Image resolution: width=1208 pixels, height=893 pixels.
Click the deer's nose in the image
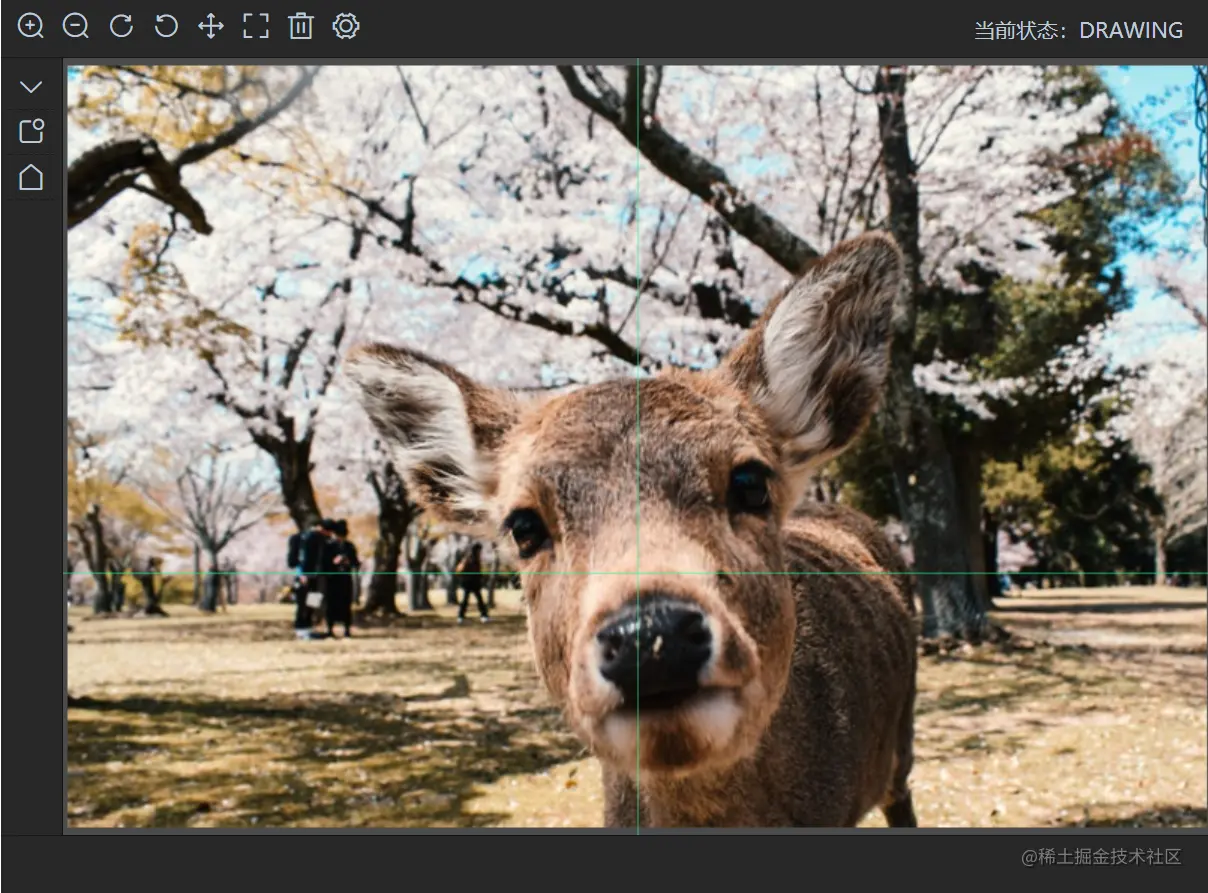coord(655,648)
